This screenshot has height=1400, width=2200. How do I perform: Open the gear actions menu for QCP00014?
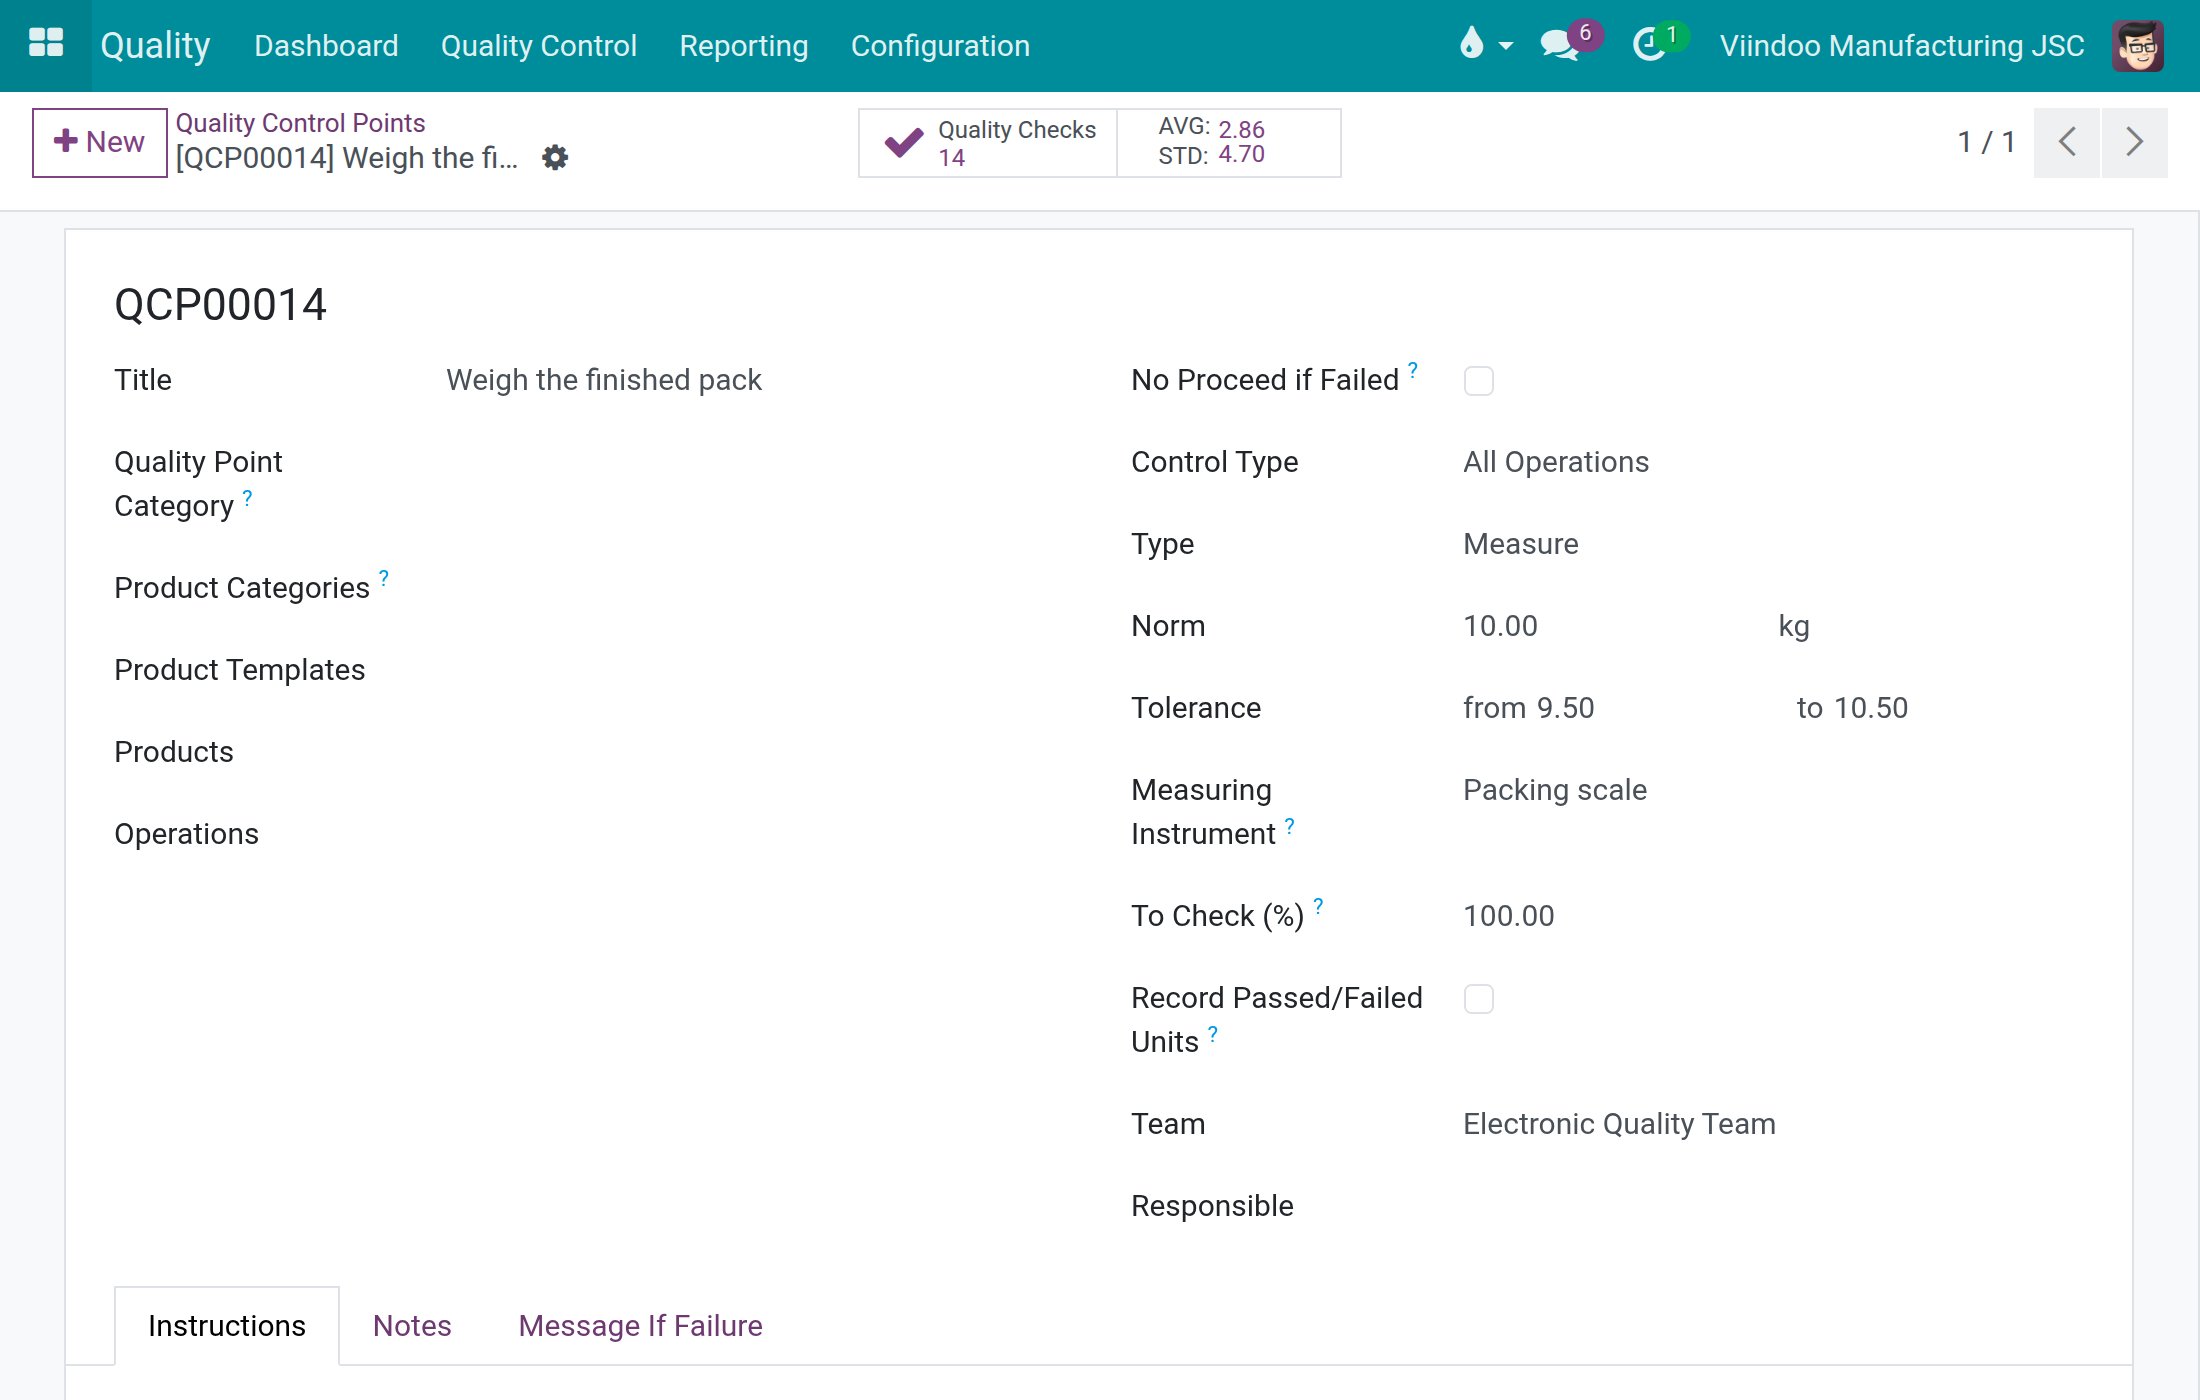555,158
